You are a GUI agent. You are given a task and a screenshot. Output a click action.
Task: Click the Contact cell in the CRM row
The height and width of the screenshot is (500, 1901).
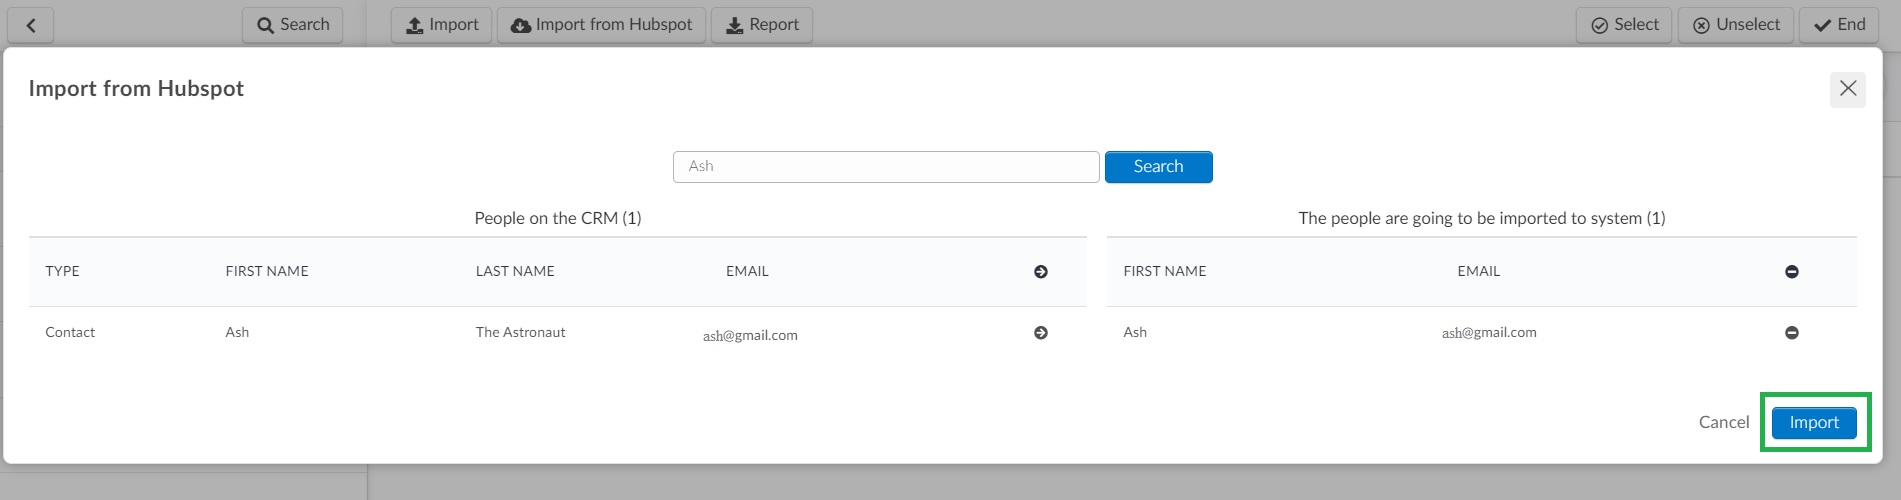tap(70, 332)
